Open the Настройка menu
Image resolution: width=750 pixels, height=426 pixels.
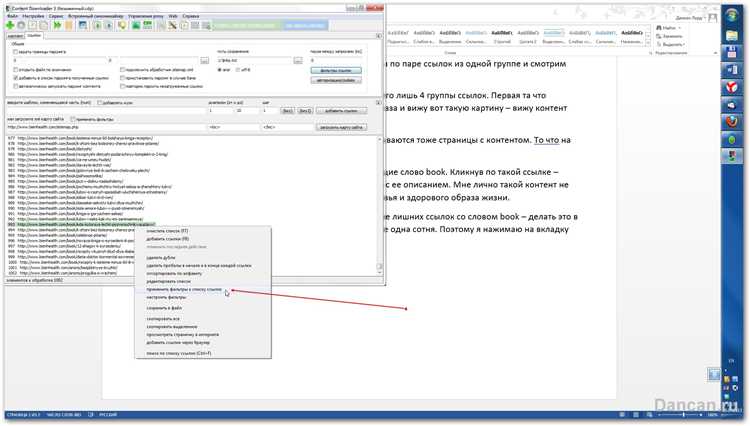point(33,16)
